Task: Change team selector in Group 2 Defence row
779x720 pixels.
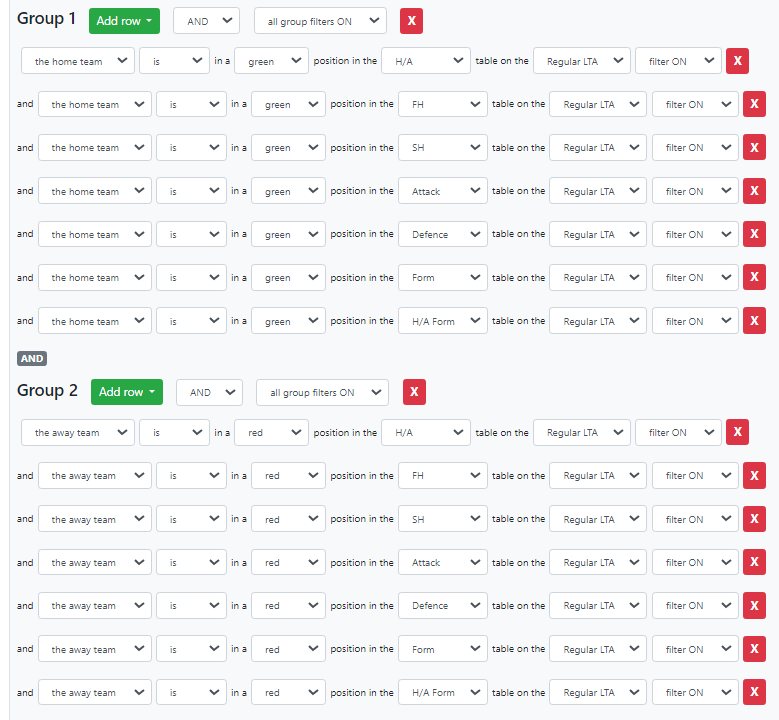Action: 94,605
